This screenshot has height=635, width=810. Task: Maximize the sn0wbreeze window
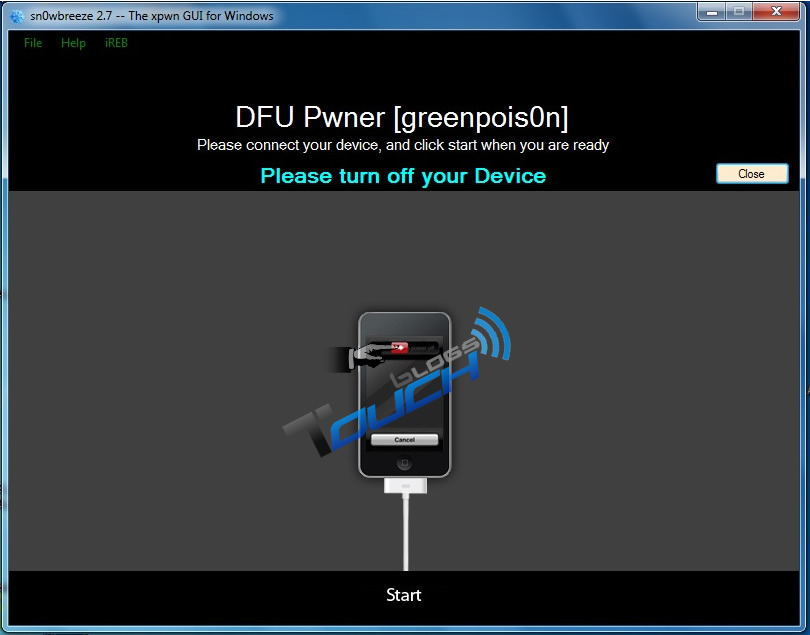point(739,11)
